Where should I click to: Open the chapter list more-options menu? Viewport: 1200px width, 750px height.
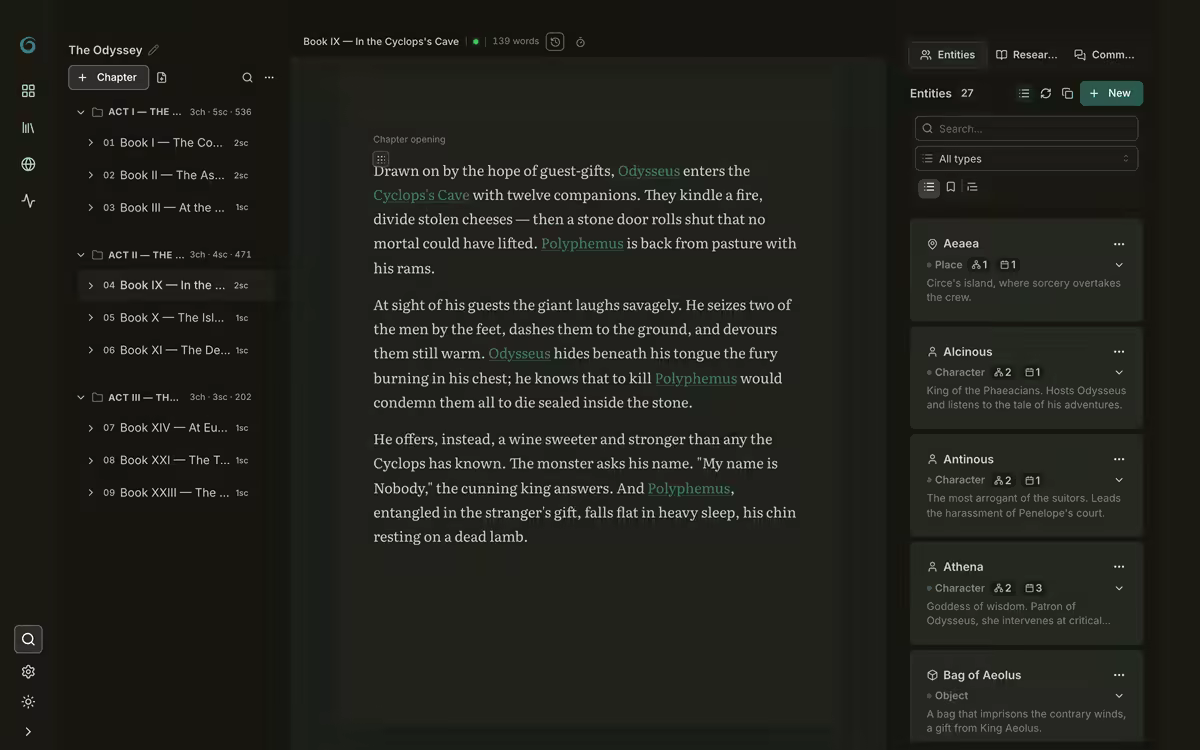[x=269, y=77]
